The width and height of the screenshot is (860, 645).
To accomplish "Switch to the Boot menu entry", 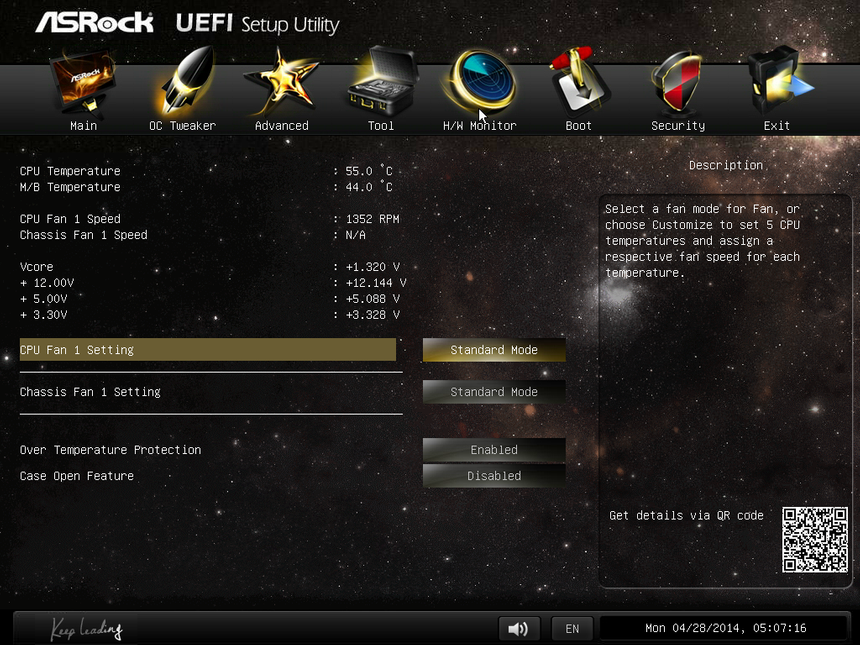I will pos(578,125).
